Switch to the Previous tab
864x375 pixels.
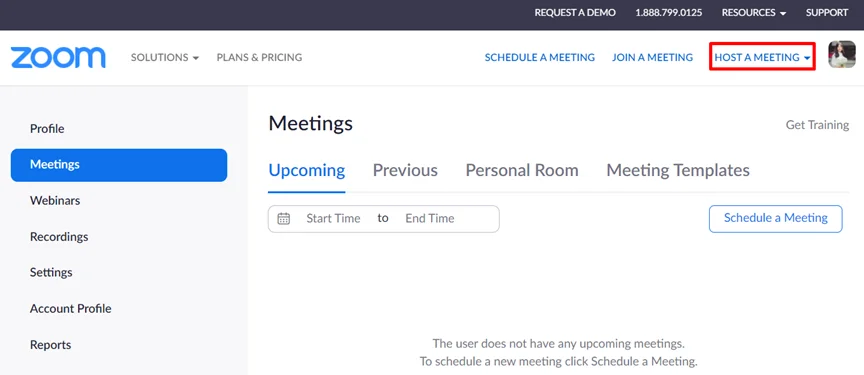click(x=405, y=170)
